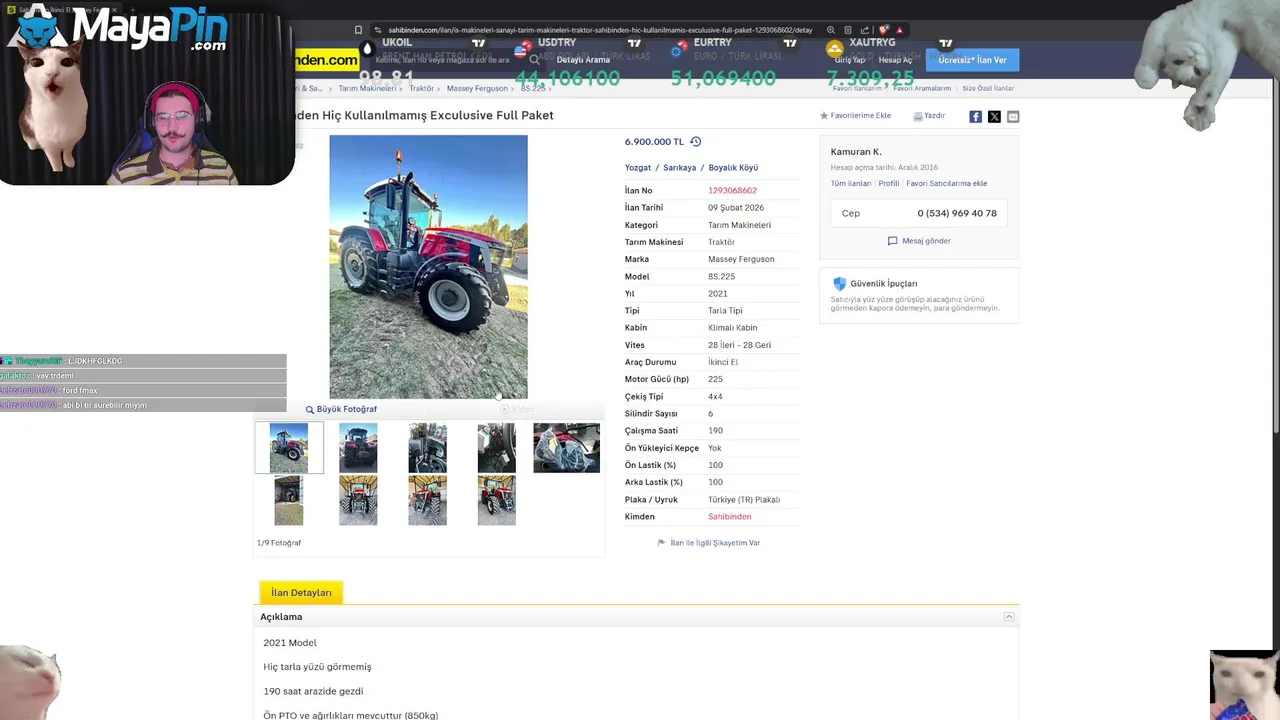Click listing number 1293068602
This screenshot has width=1280, height=720.
(732, 191)
